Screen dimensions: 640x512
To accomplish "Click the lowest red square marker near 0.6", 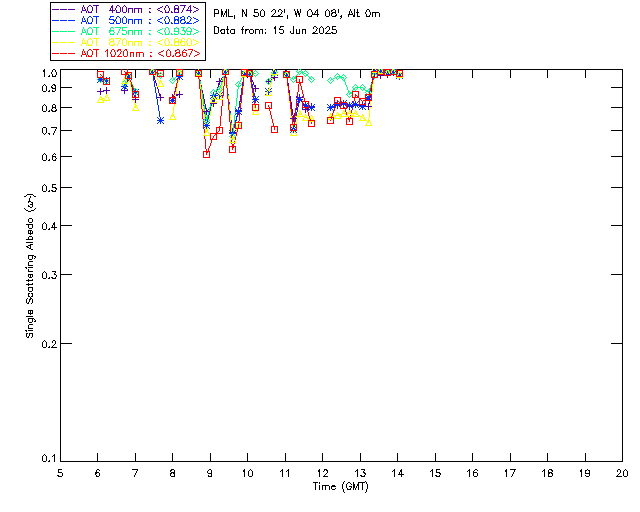I will [206, 154].
